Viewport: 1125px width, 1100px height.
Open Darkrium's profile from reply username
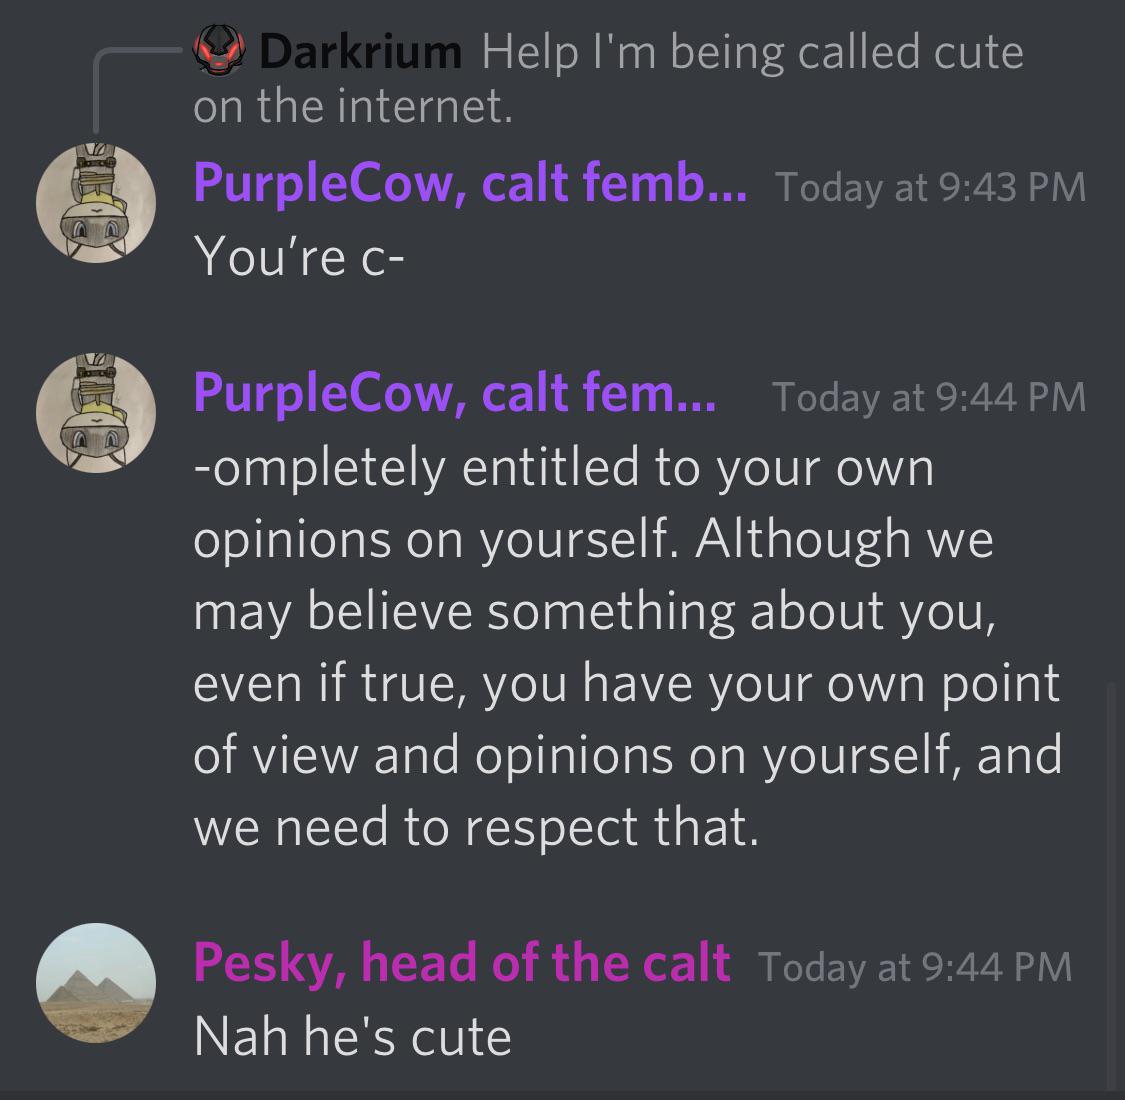tap(360, 52)
